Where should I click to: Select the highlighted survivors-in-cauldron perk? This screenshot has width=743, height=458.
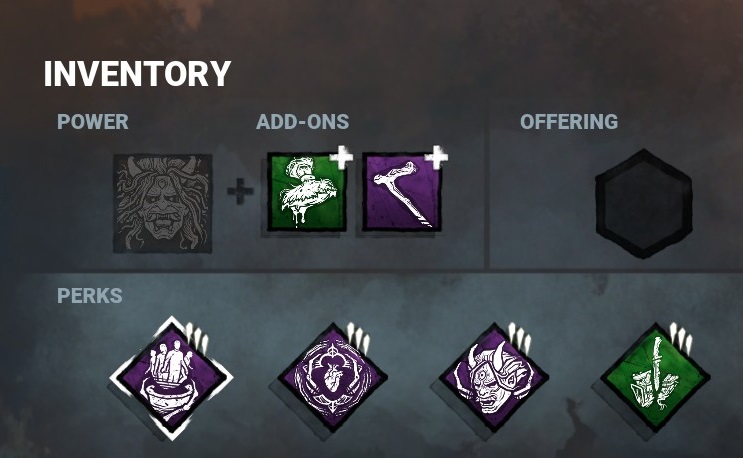click(171, 378)
